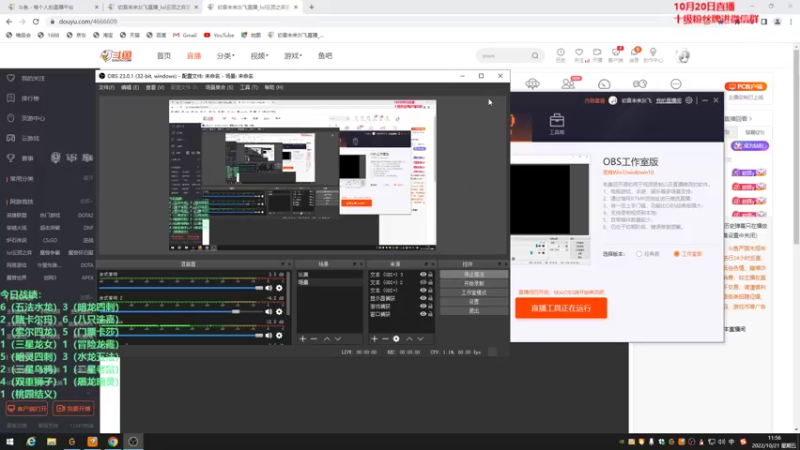The height and width of the screenshot is (450, 800).
Task: Open settings gear of first mixer channel
Action: tap(279, 288)
